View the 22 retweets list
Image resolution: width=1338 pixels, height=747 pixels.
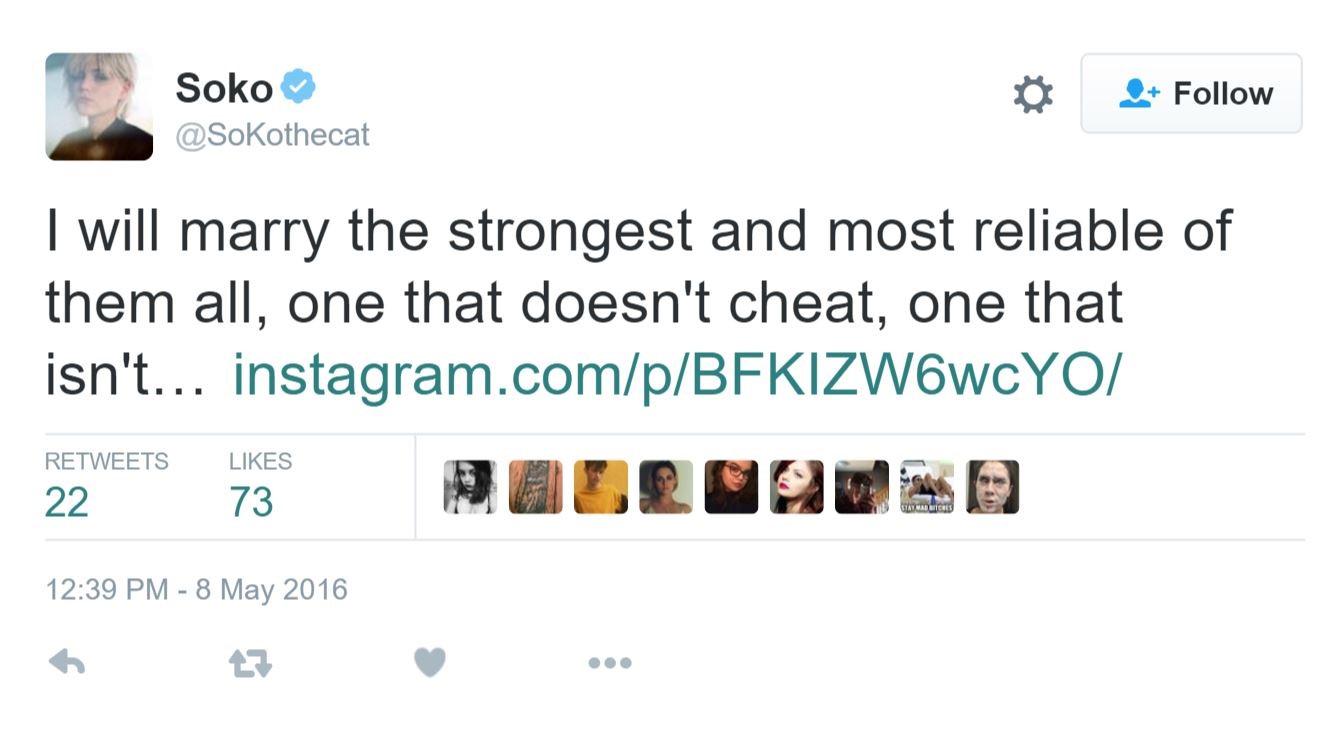click(x=67, y=501)
